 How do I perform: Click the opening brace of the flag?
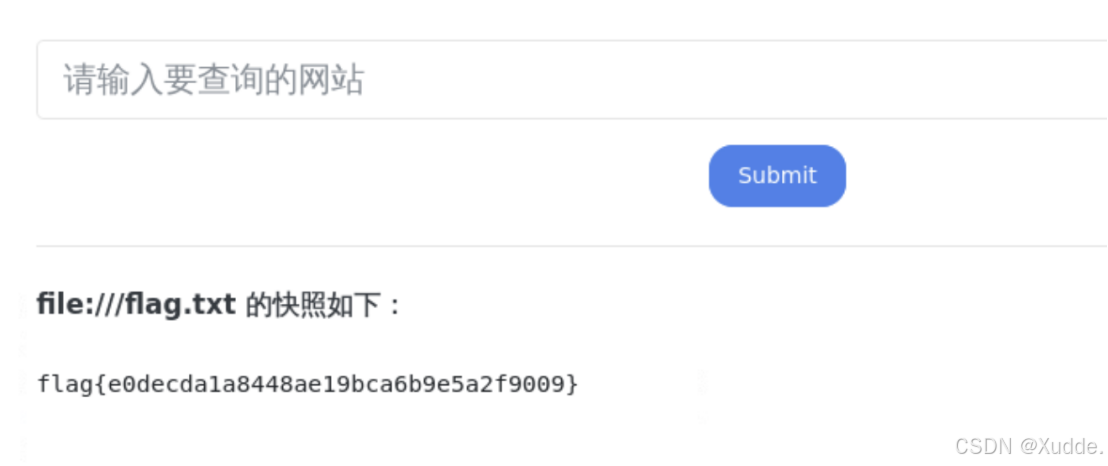tap(99, 384)
